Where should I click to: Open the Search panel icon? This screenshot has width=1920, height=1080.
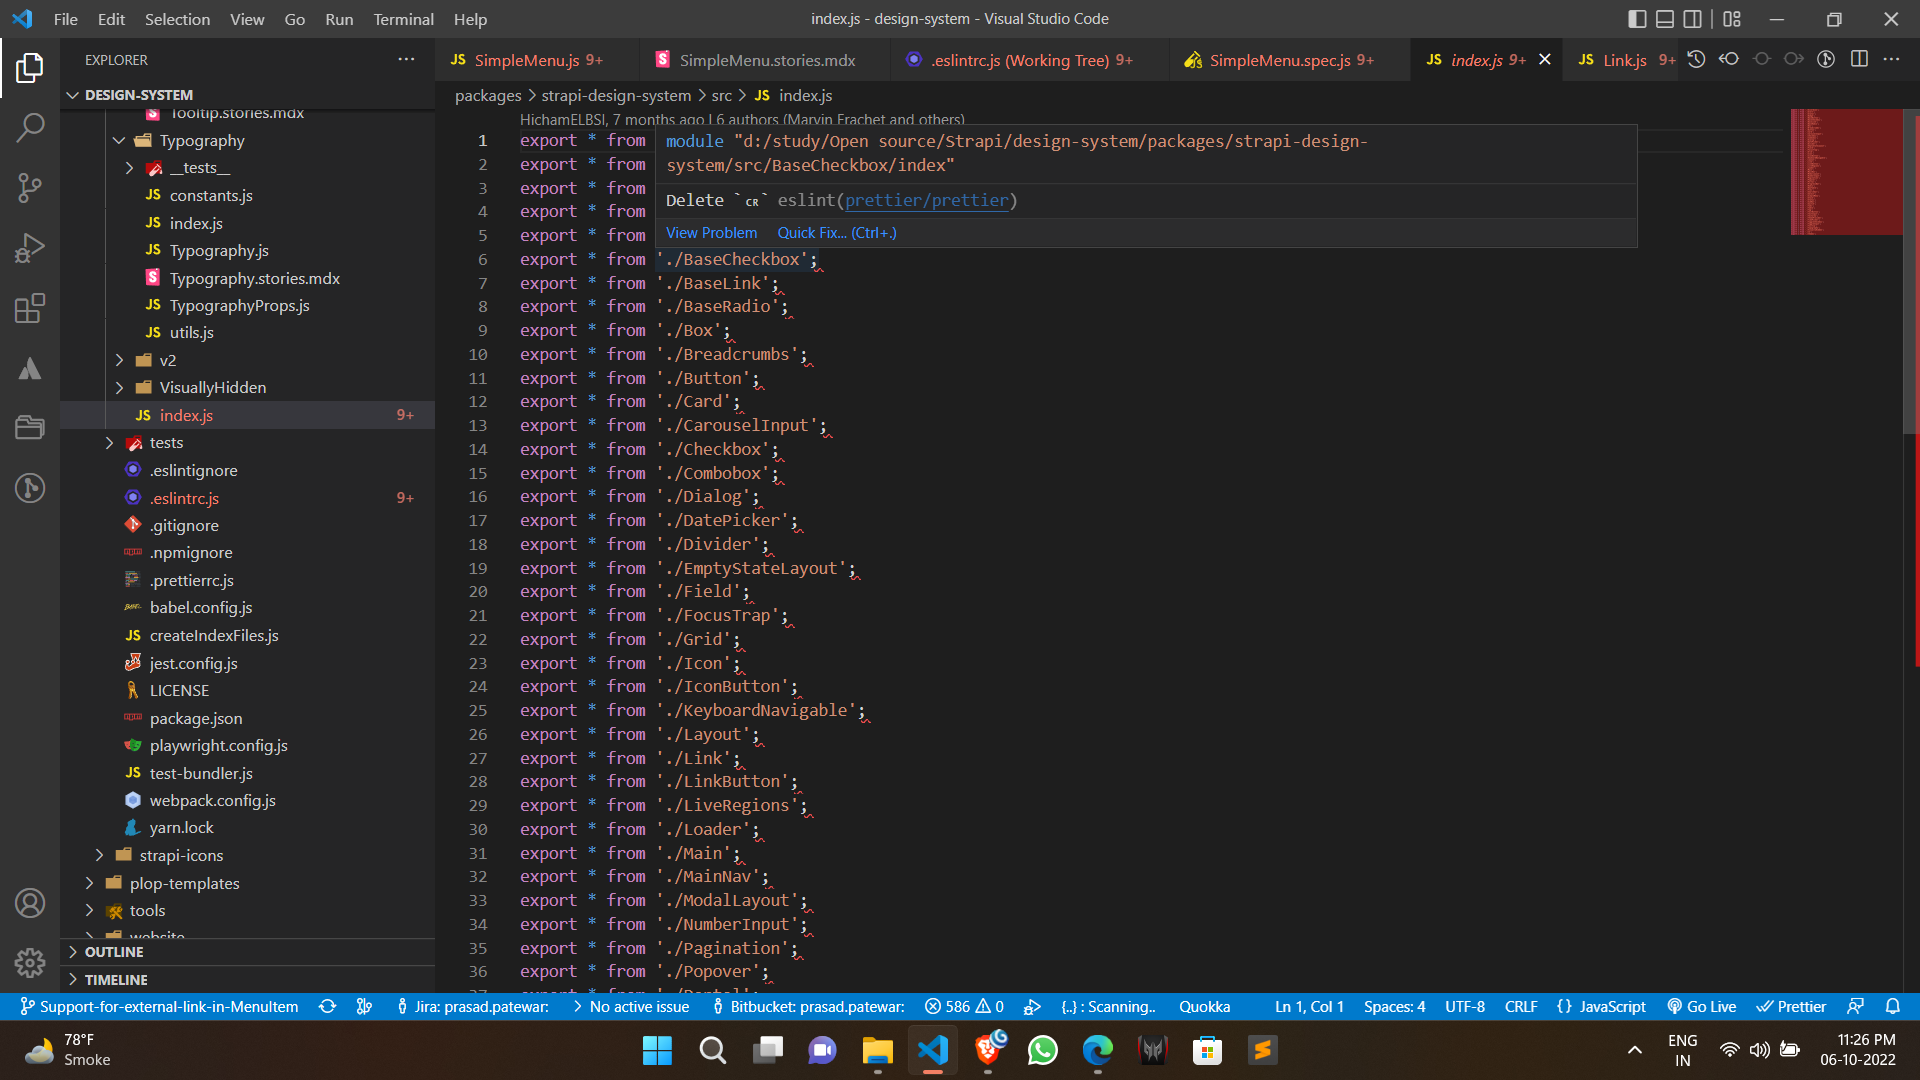coord(30,128)
